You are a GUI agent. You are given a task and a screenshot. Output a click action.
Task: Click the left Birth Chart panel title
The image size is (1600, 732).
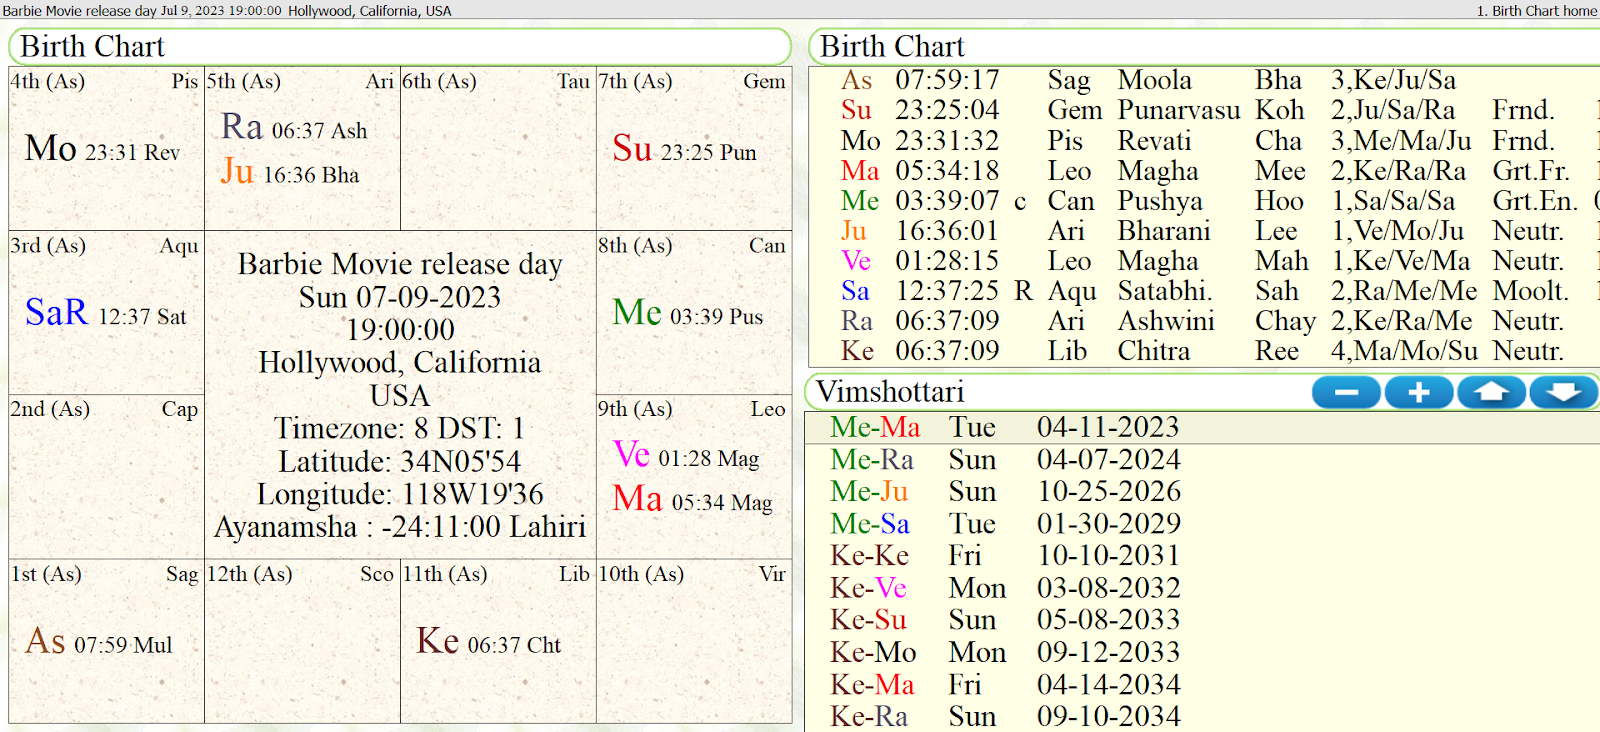point(92,47)
